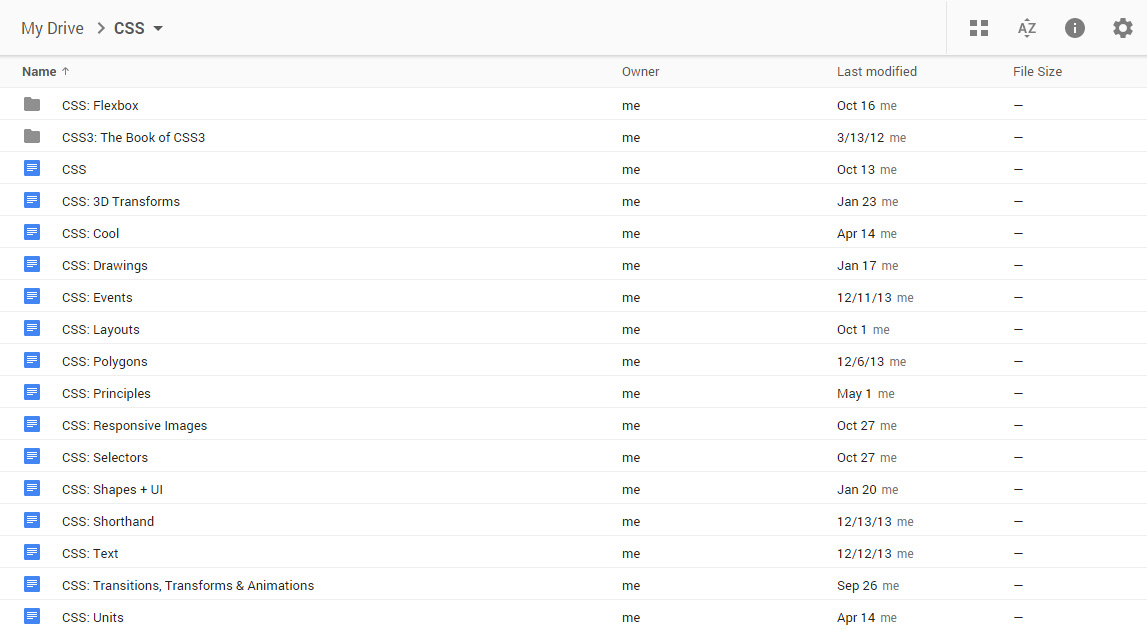Select the CSS: Cool file name
1147x631 pixels.
[x=91, y=234]
